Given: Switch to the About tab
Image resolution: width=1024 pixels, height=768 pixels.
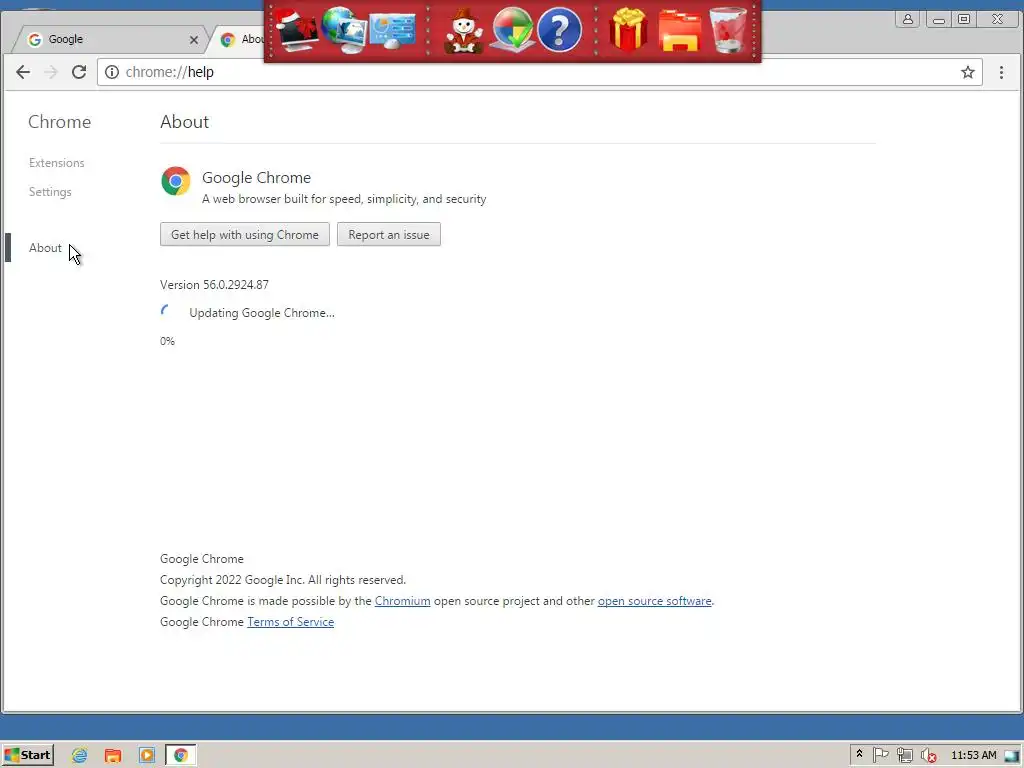Looking at the screenshot, I should click(243, 40).
